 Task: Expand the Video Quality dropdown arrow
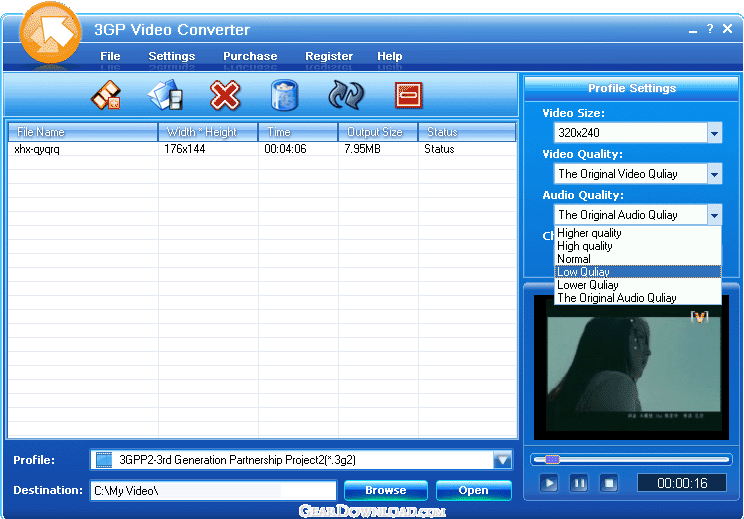tap(715, 174)
